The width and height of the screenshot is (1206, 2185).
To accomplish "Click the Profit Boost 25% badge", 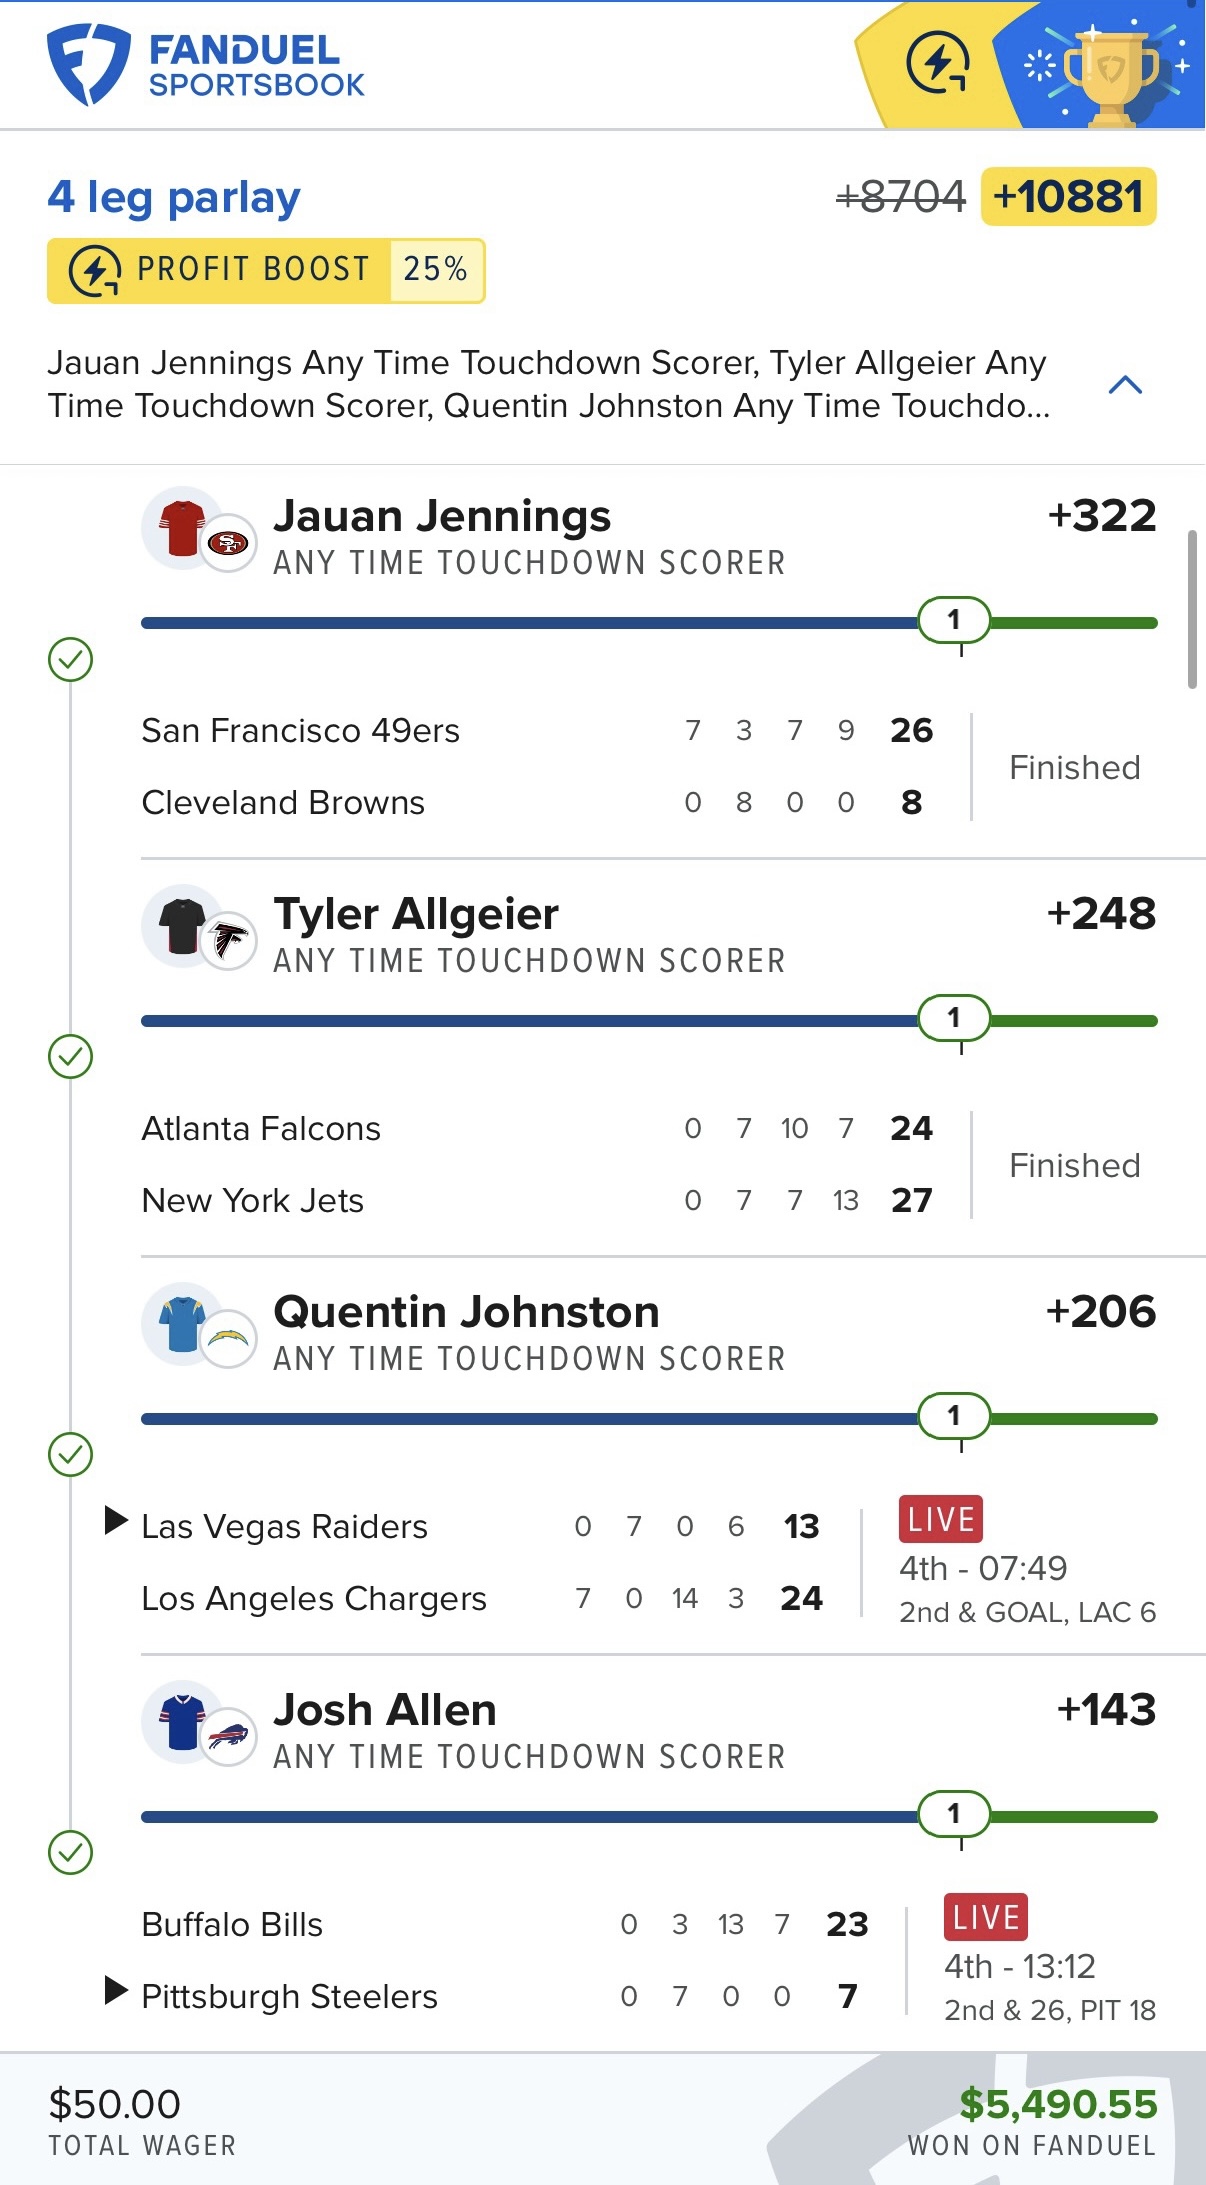I will (266, 270).
